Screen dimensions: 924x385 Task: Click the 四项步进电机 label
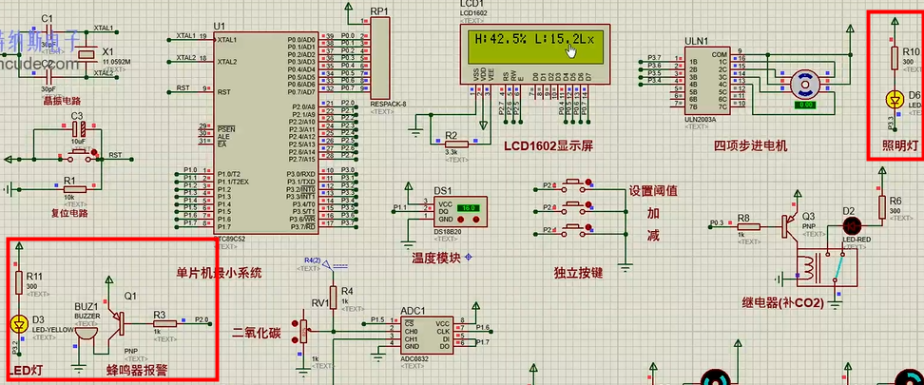751,146
